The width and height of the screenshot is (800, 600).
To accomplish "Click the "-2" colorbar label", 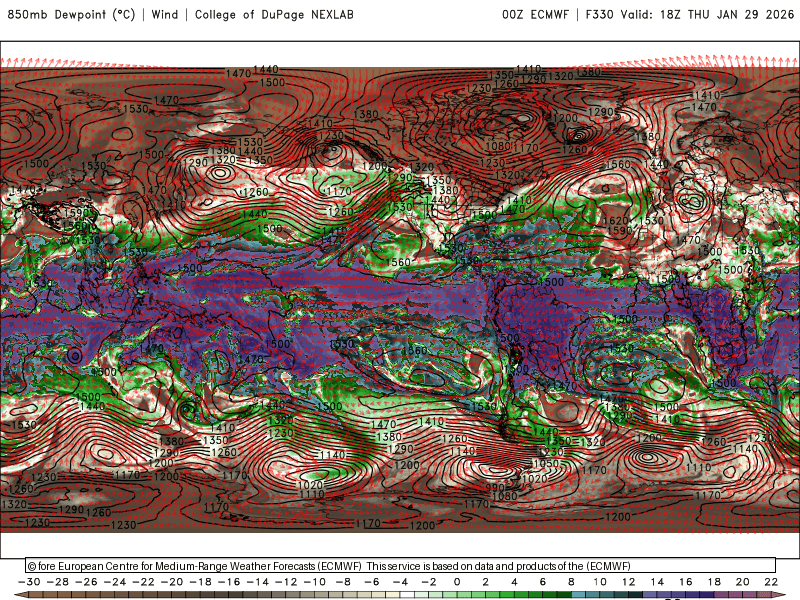I will pos(429,582).
